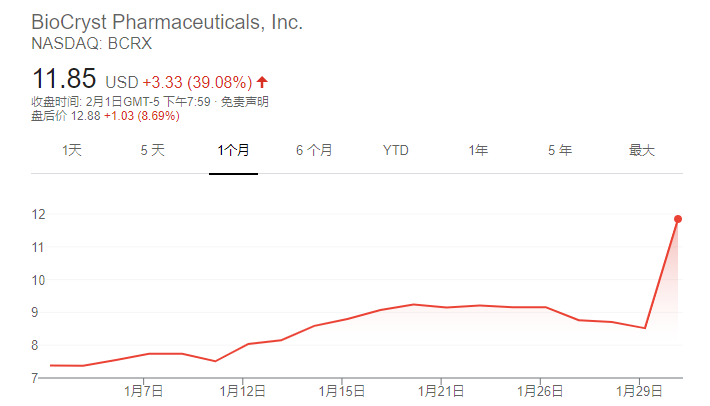Click the NASDAQ: BCRX ticker text
This screenshot has height=406, width=710.
tap(92, 44)
